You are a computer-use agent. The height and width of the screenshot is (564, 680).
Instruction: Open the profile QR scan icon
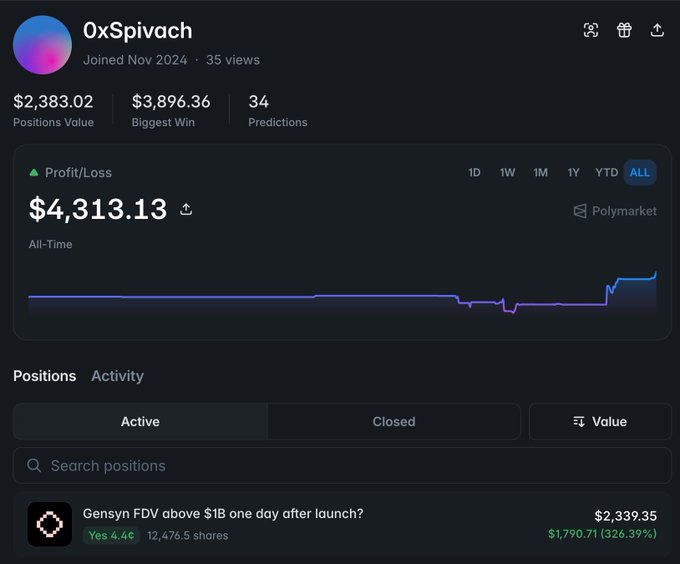click(591, 30)
